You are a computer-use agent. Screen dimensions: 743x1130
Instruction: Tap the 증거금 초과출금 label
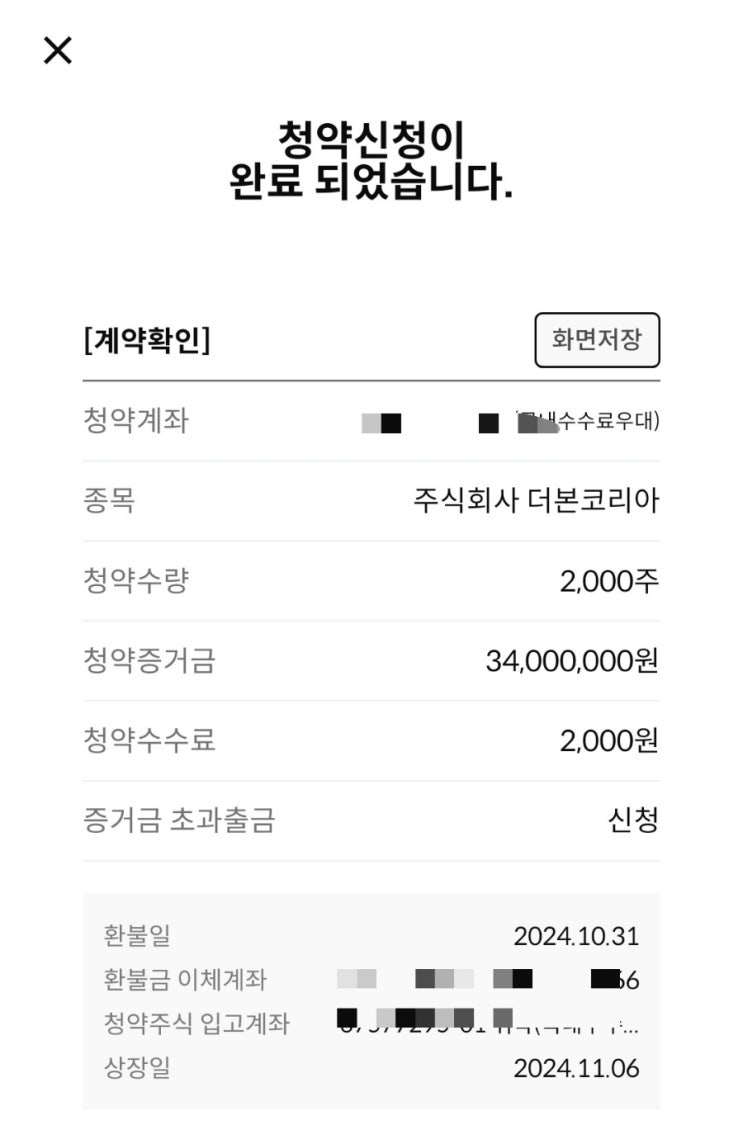coord(179,819)
